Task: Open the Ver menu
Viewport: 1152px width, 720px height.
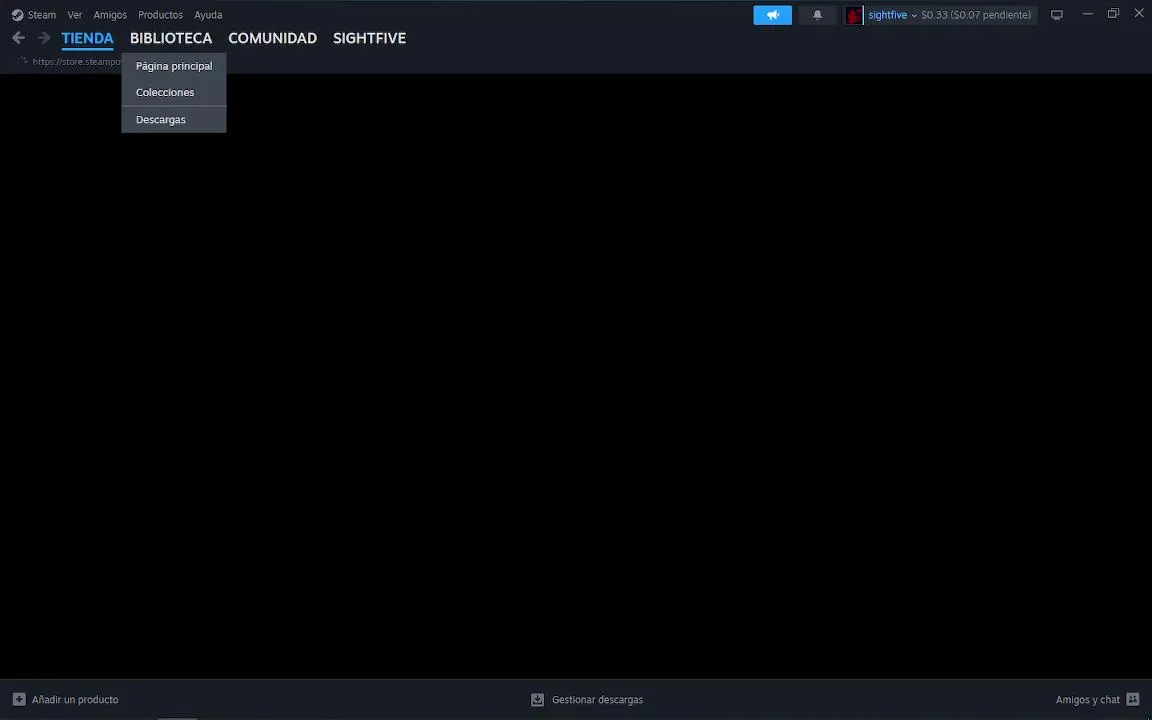Action: (75, 15)
